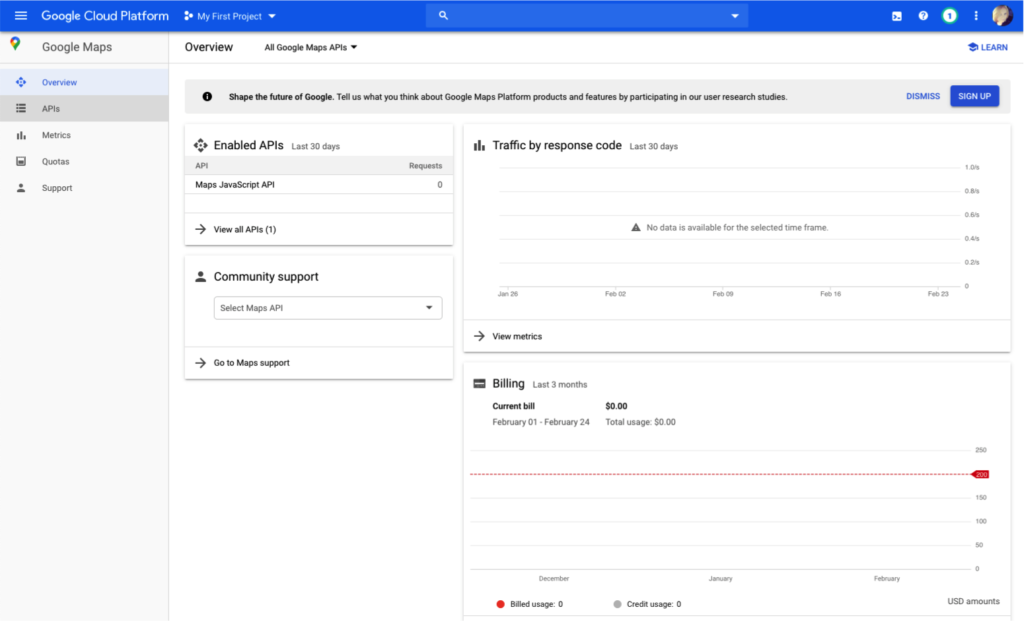The width and height of the screenshot is (1024, 622).
Task: Click the arrow beside View metrics
Action: click(x=479, y=336)
